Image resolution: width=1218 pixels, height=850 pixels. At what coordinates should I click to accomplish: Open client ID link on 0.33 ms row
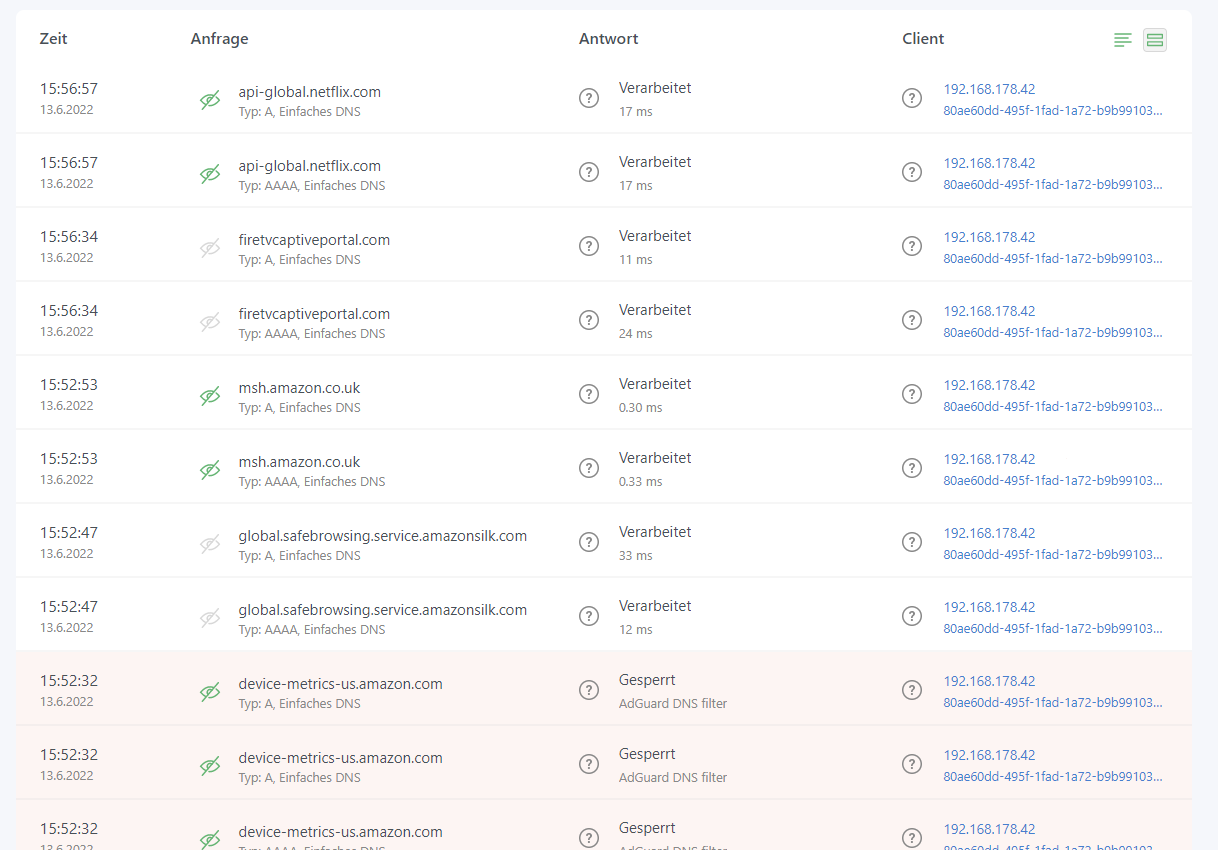point(1052,480)
